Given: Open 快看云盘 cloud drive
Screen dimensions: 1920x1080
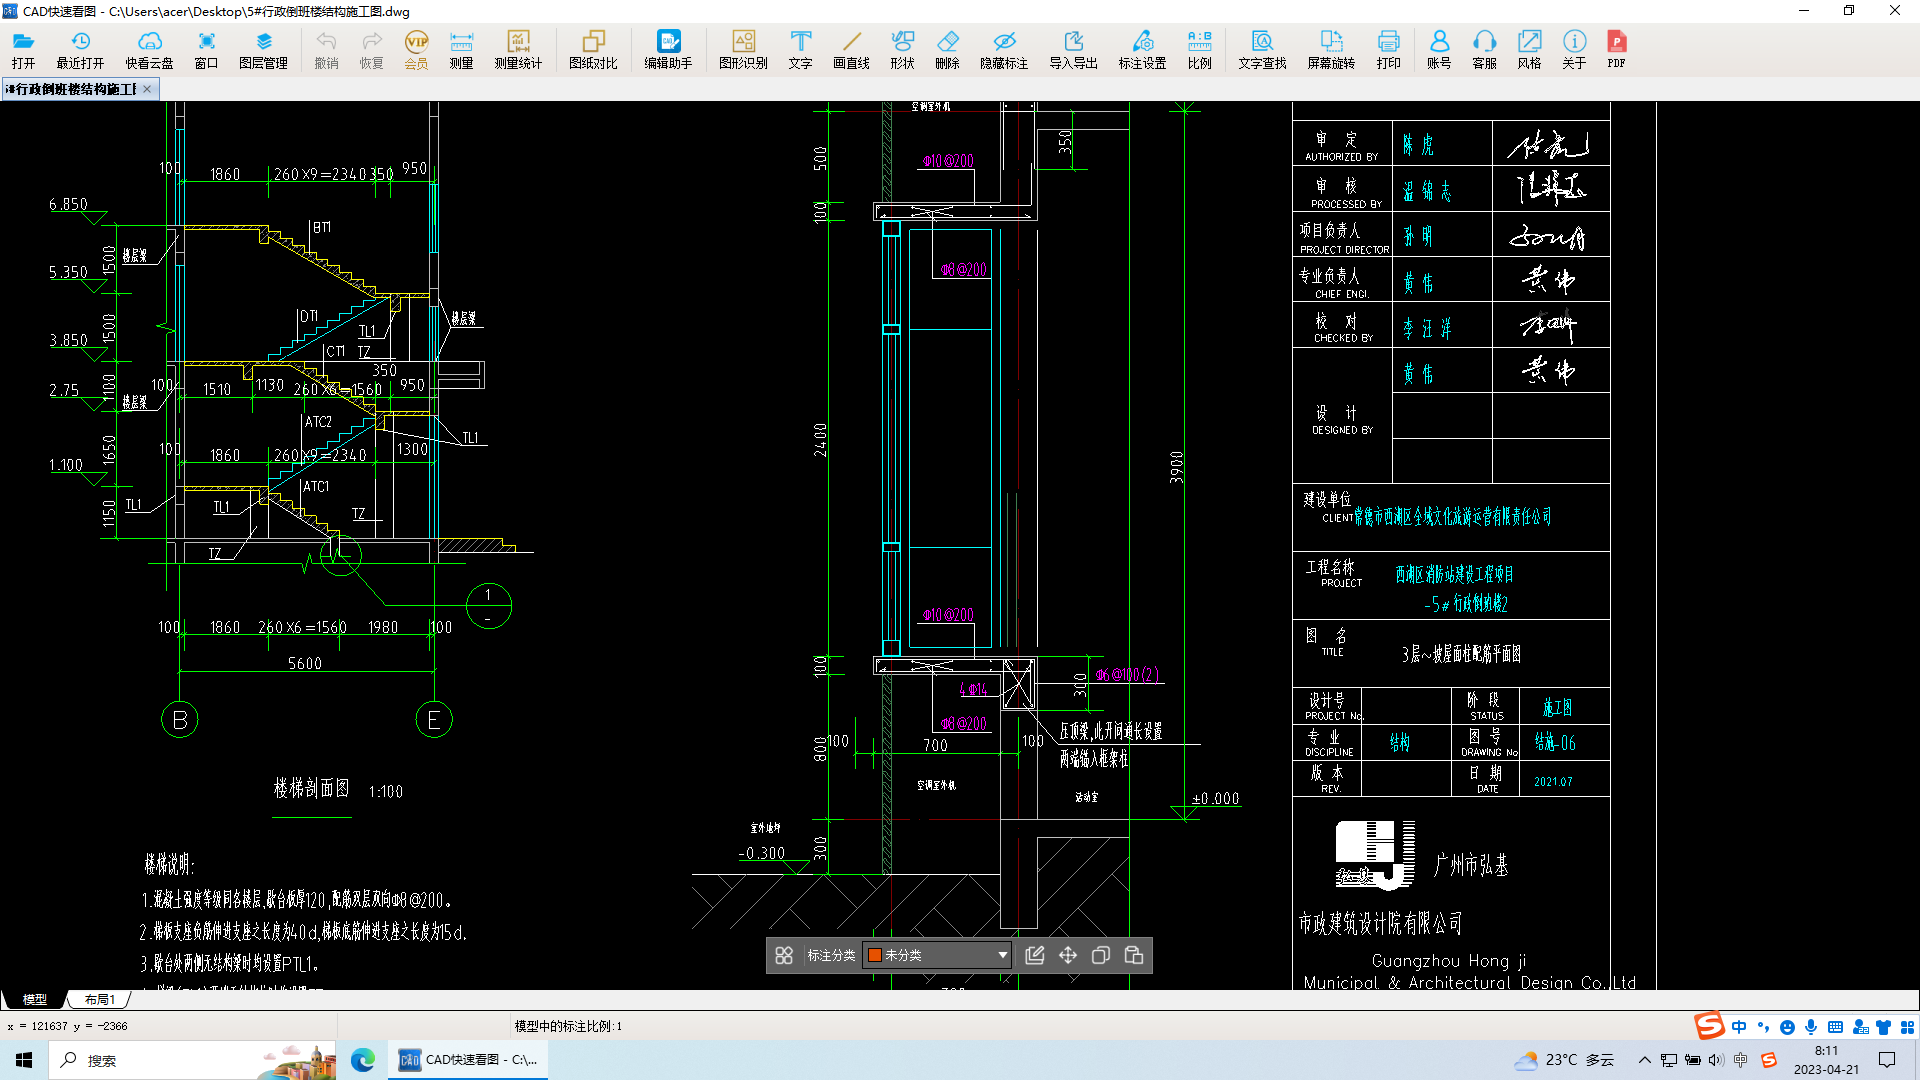Looking at the screenshot, I should [149, 49].
